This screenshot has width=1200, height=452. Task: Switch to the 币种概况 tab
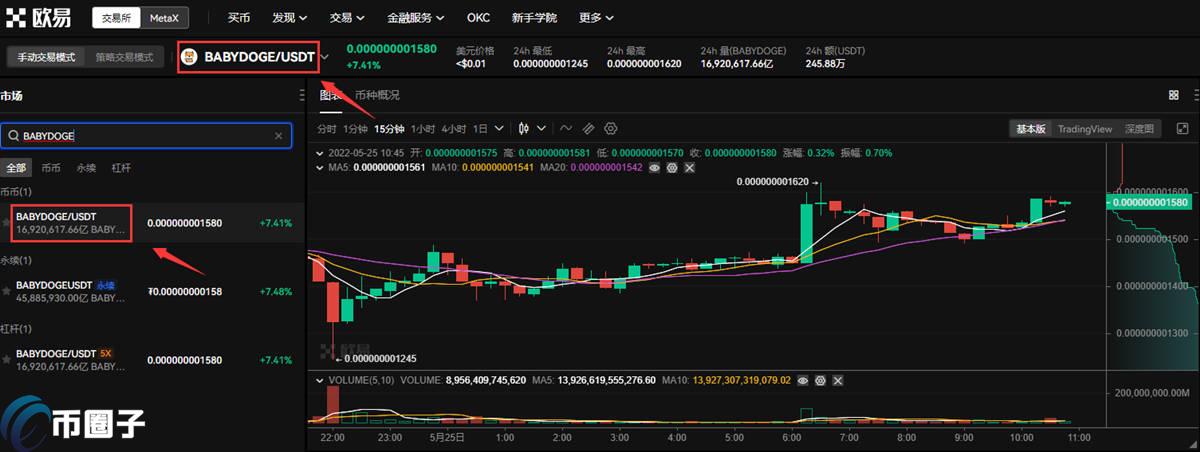[x=377, y=95]
